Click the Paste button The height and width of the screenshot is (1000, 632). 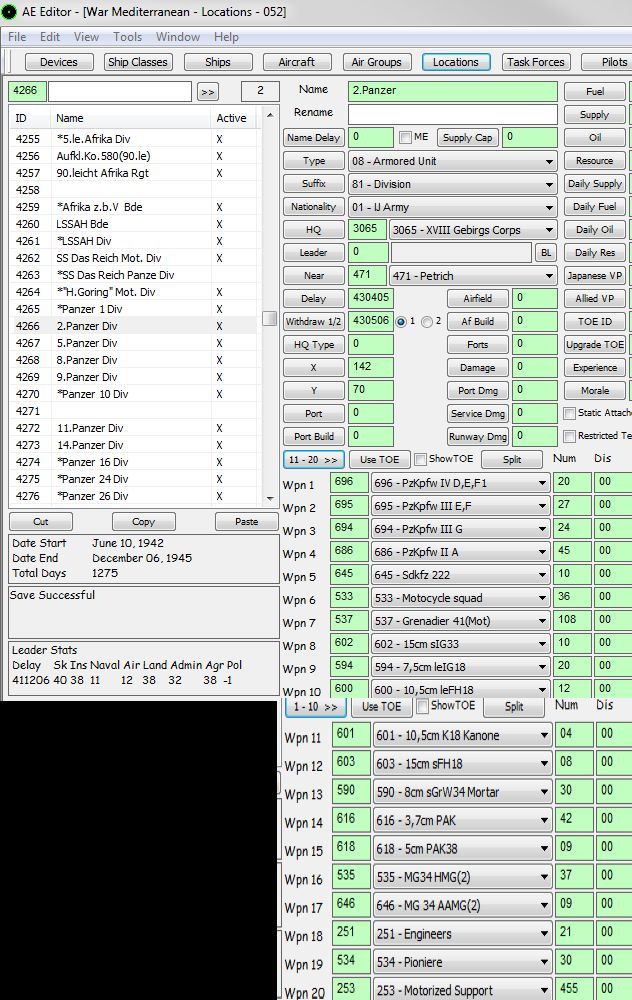click(x=246, y=522)
